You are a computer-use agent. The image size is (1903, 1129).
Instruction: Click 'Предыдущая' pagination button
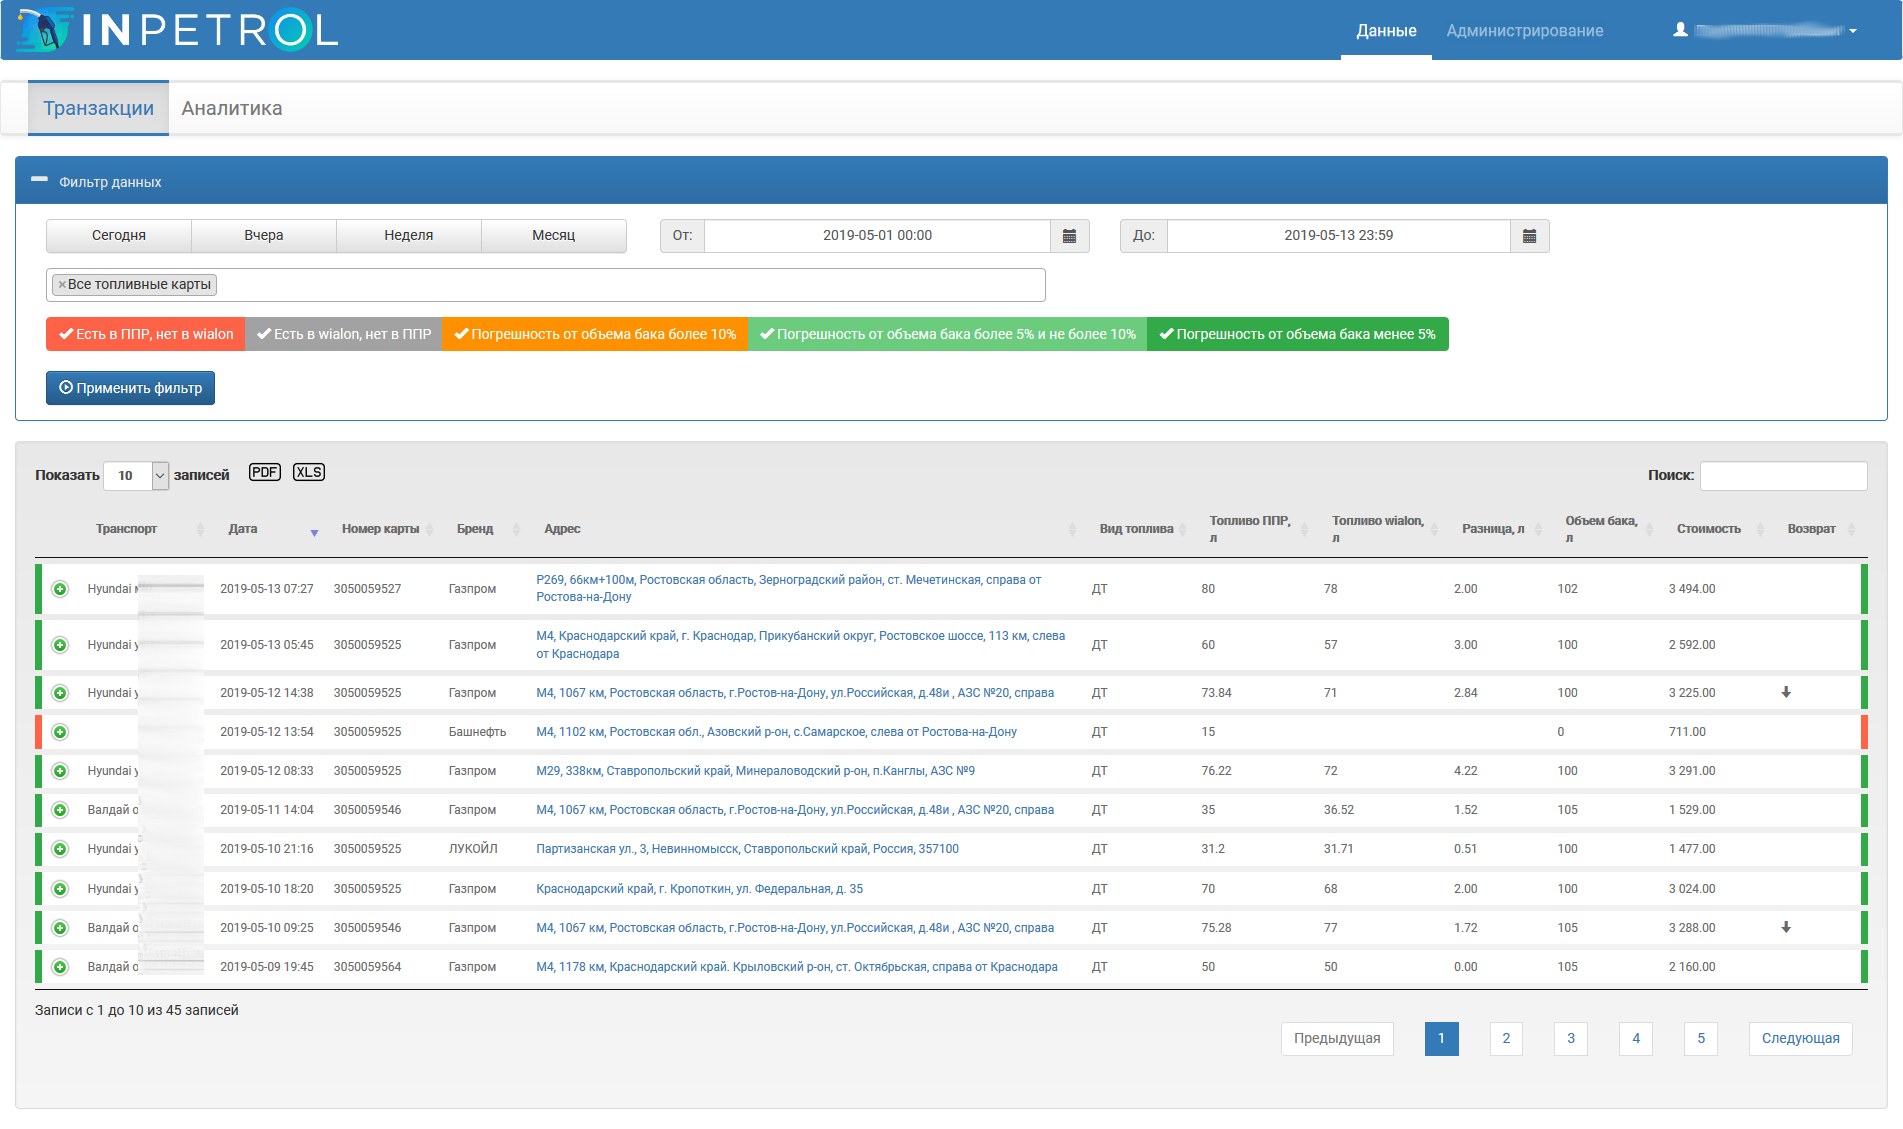(x=1337, y=1039)
